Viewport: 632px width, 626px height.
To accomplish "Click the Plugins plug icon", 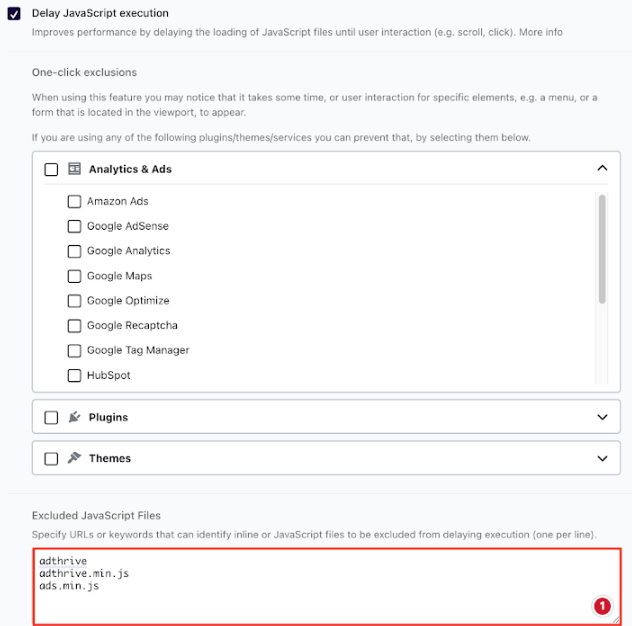I will pos(74,417).
